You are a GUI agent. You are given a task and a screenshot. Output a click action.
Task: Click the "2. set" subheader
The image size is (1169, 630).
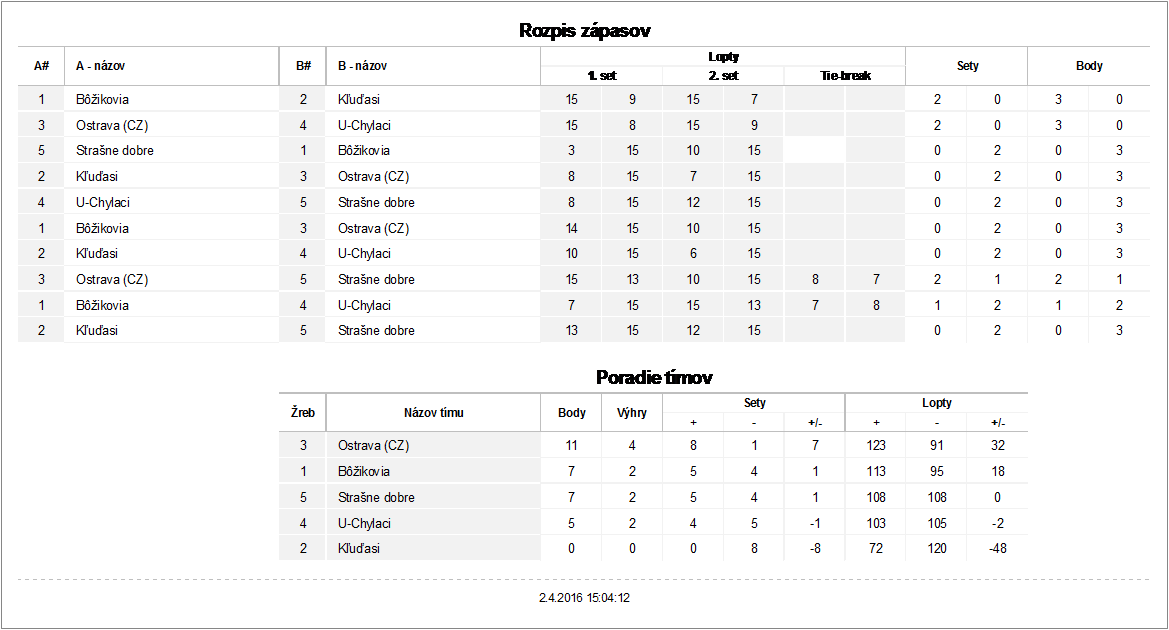(723, 75)
